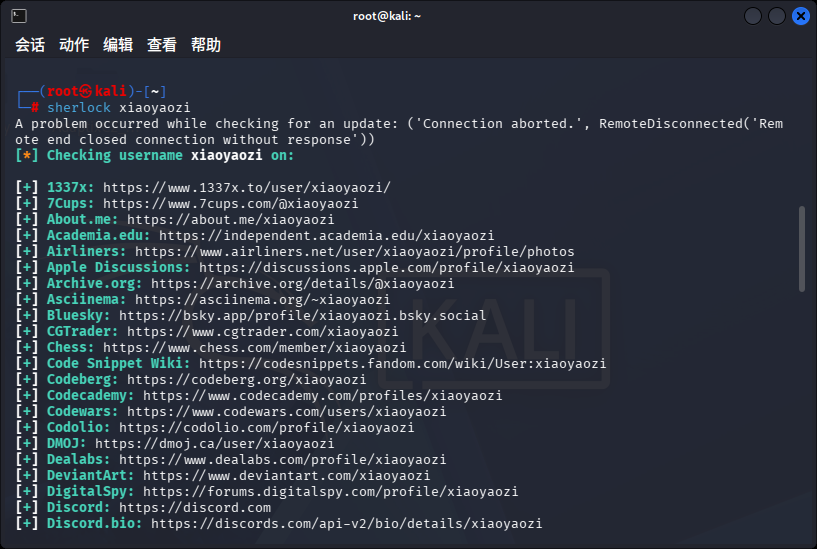Image resolution: width=817 pixels, height=549 pixels.
Task: Open the Chess.com member URL
Action: tap(254, 348)
